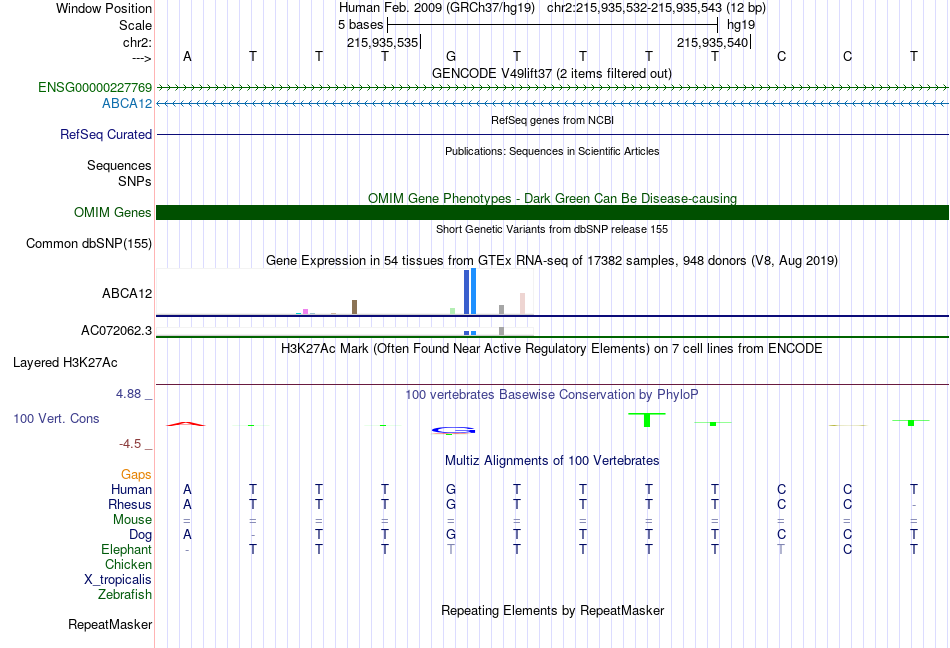Click the 215,935,535 position marker

tap(383, 42)
